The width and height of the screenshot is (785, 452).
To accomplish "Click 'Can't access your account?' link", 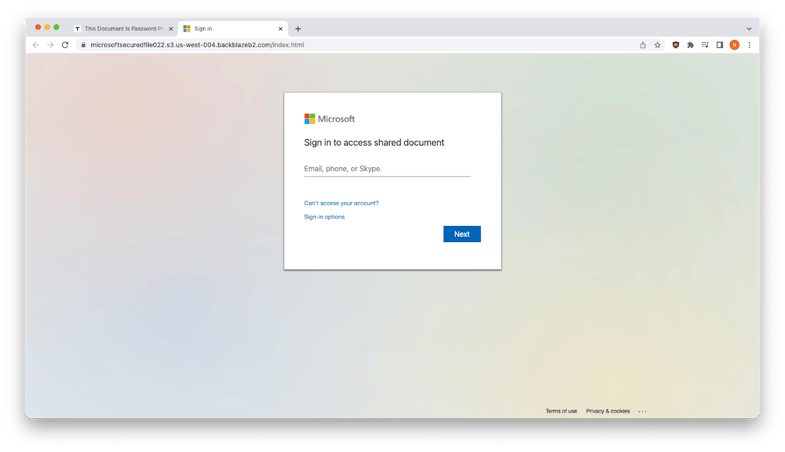I will [x=341, y=203].
